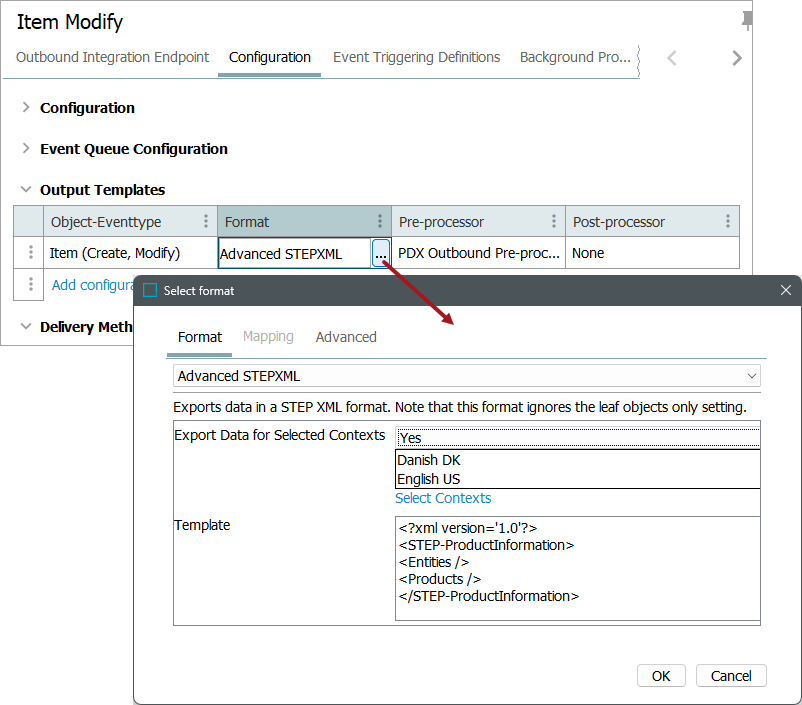Image resolution: width=802 pixels, height=705 pixels.
Task: Open Pre-processor column options menu
Action: pyautogui.click(x=554, y=222)
